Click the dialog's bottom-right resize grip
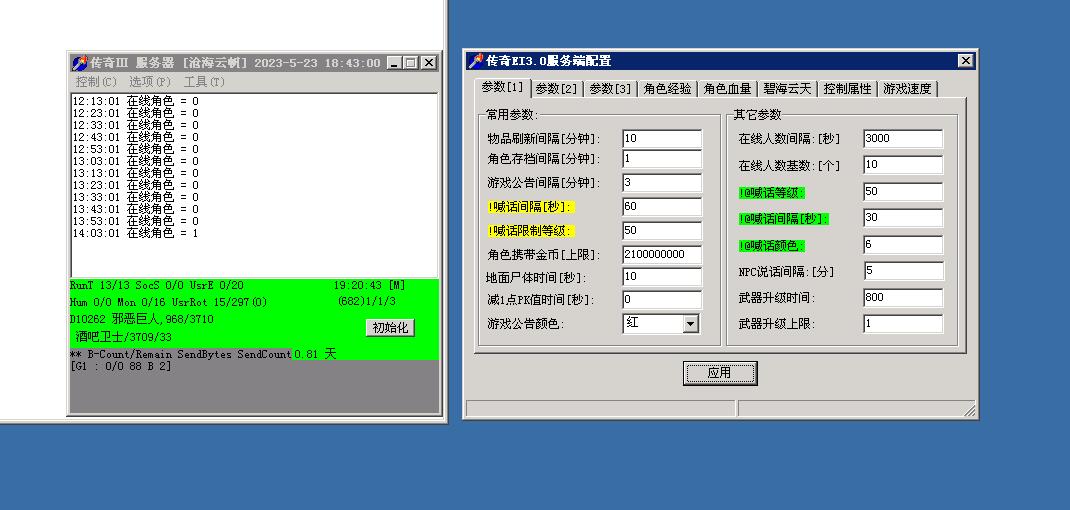The image size is (1070, 510). coord(969,411)
